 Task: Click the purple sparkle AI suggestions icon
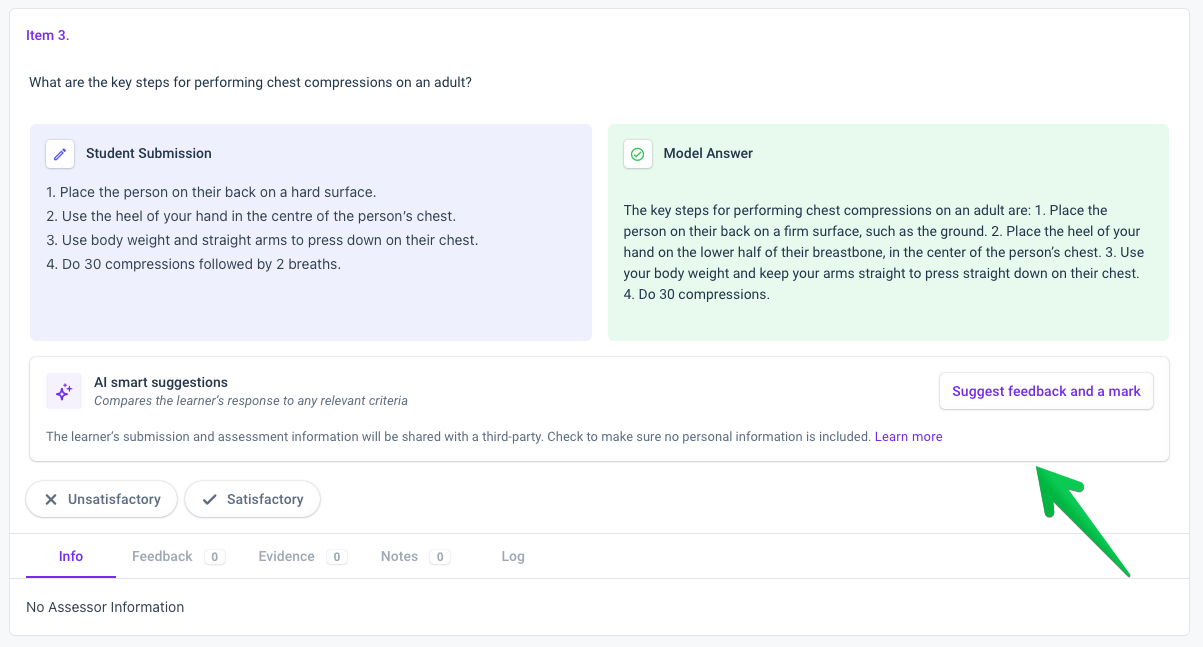point(64,391)
